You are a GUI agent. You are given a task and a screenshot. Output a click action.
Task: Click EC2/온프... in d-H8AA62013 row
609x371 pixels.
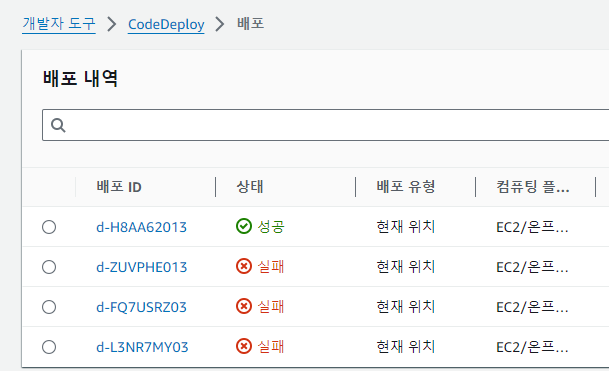[x=532, y=227]
